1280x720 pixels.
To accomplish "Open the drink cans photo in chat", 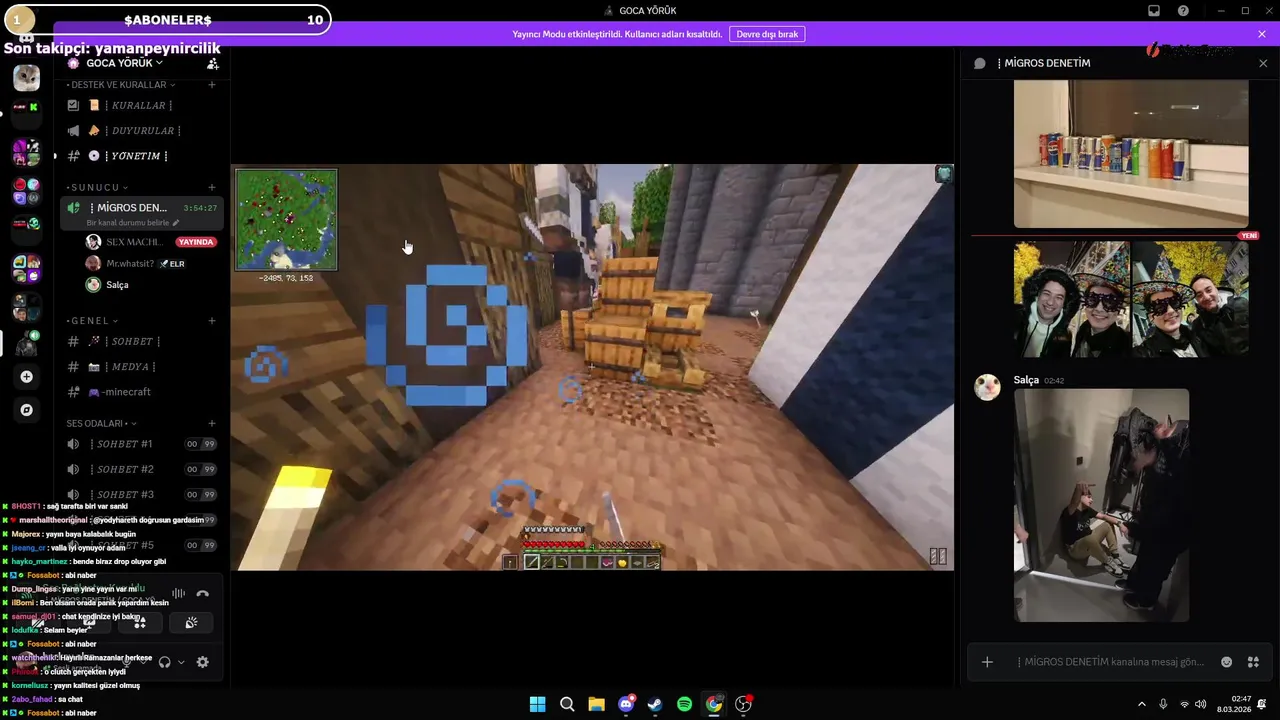I will [x=1131, y=154].
